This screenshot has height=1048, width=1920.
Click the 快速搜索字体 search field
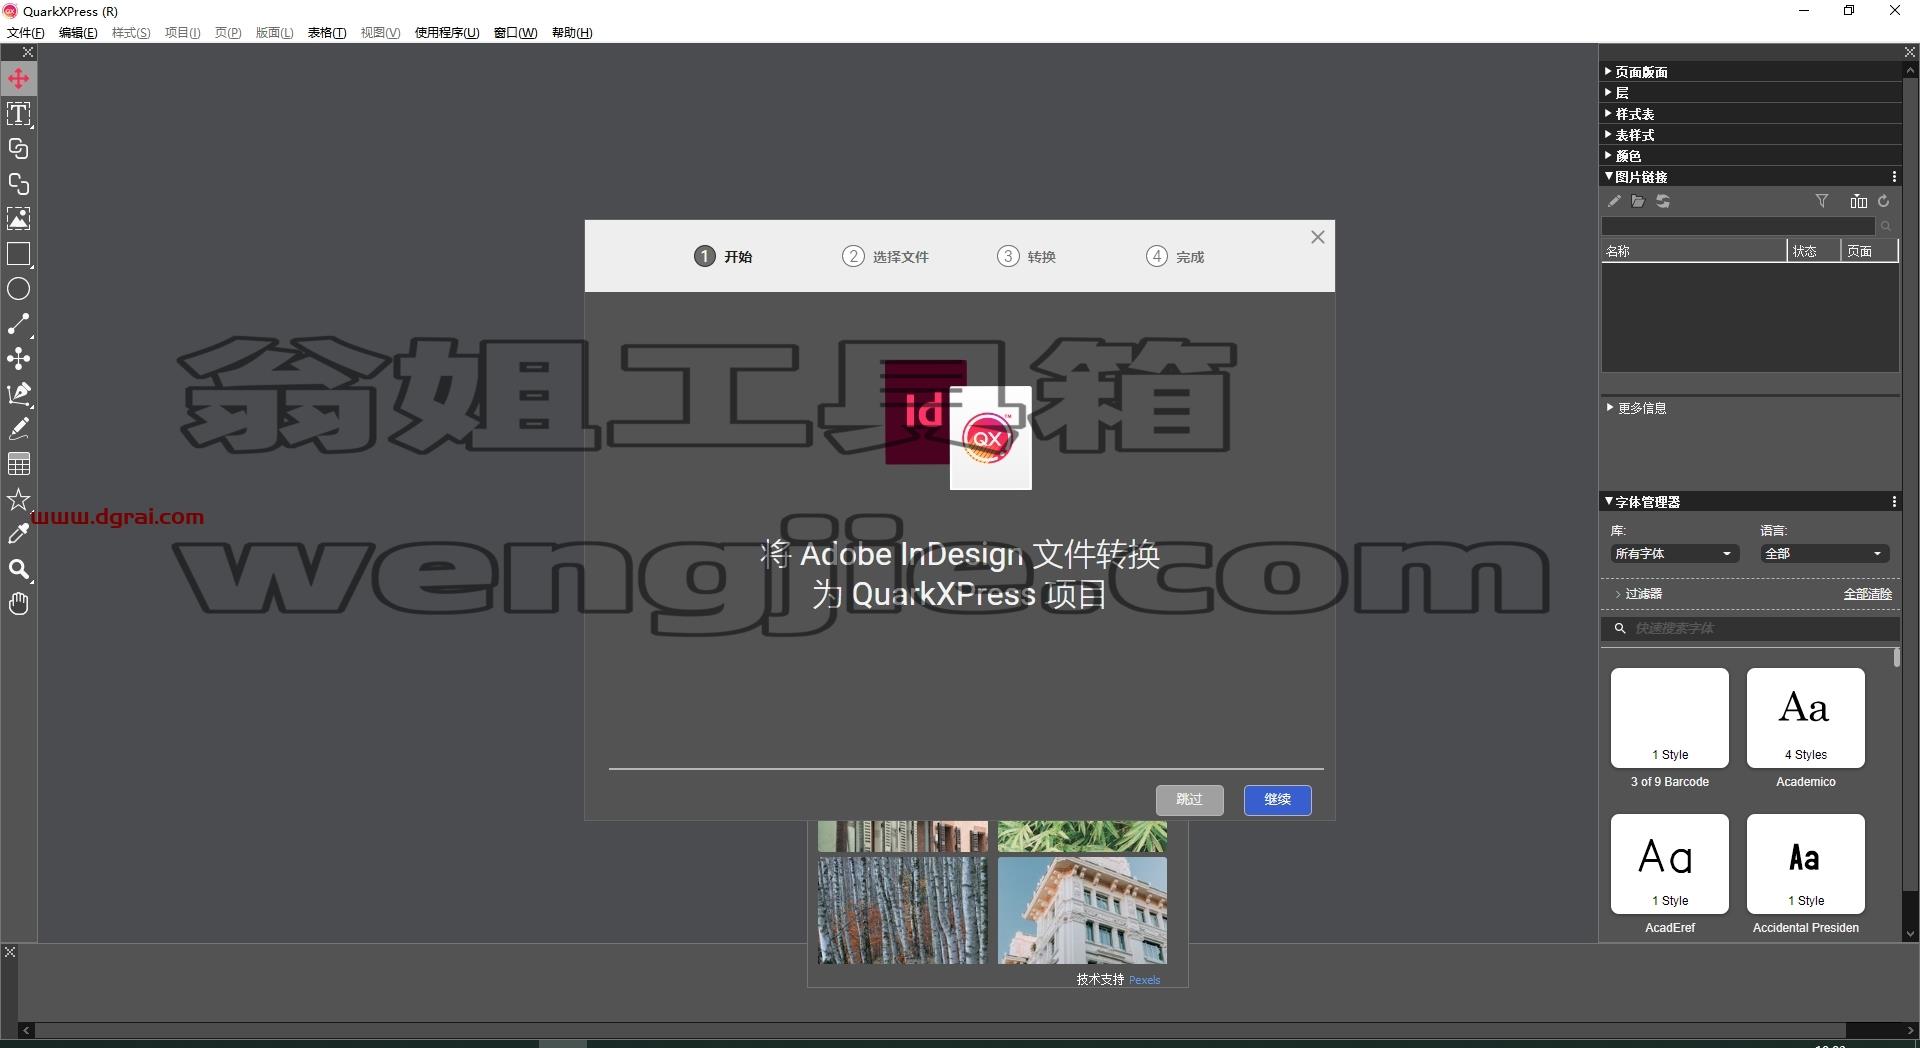coord(1750,629)
